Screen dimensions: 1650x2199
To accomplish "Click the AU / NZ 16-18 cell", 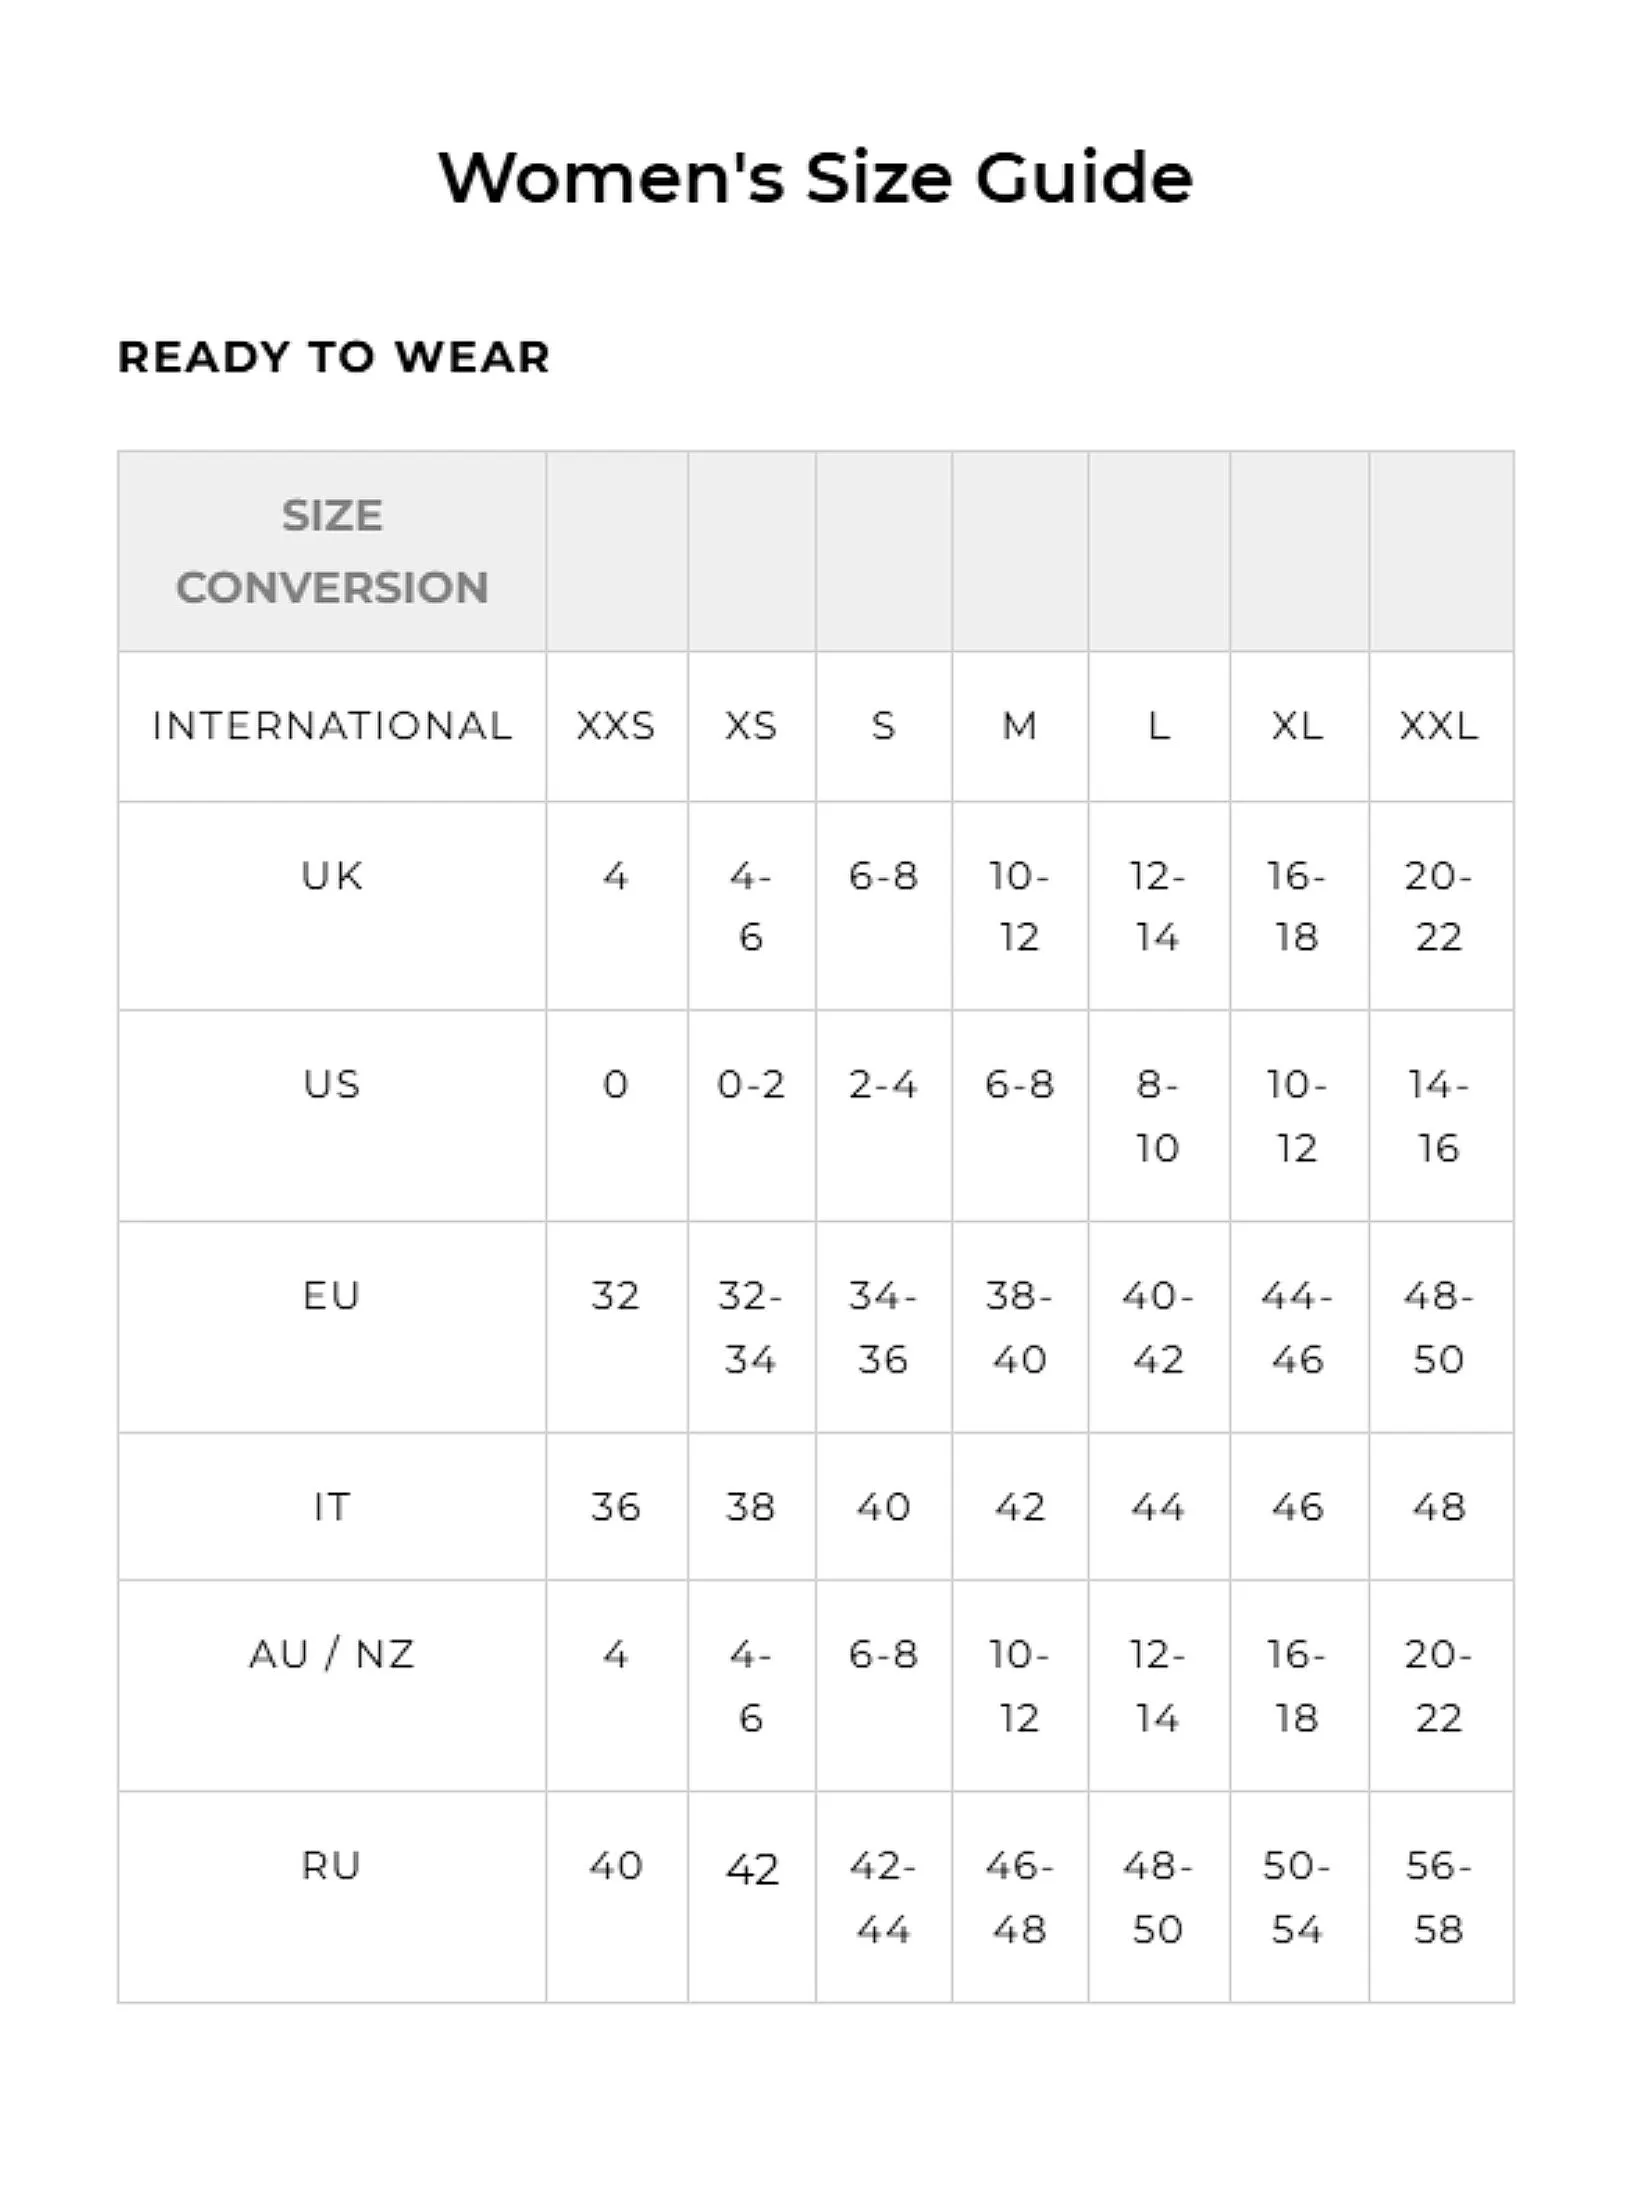I will (1297, 1686).
